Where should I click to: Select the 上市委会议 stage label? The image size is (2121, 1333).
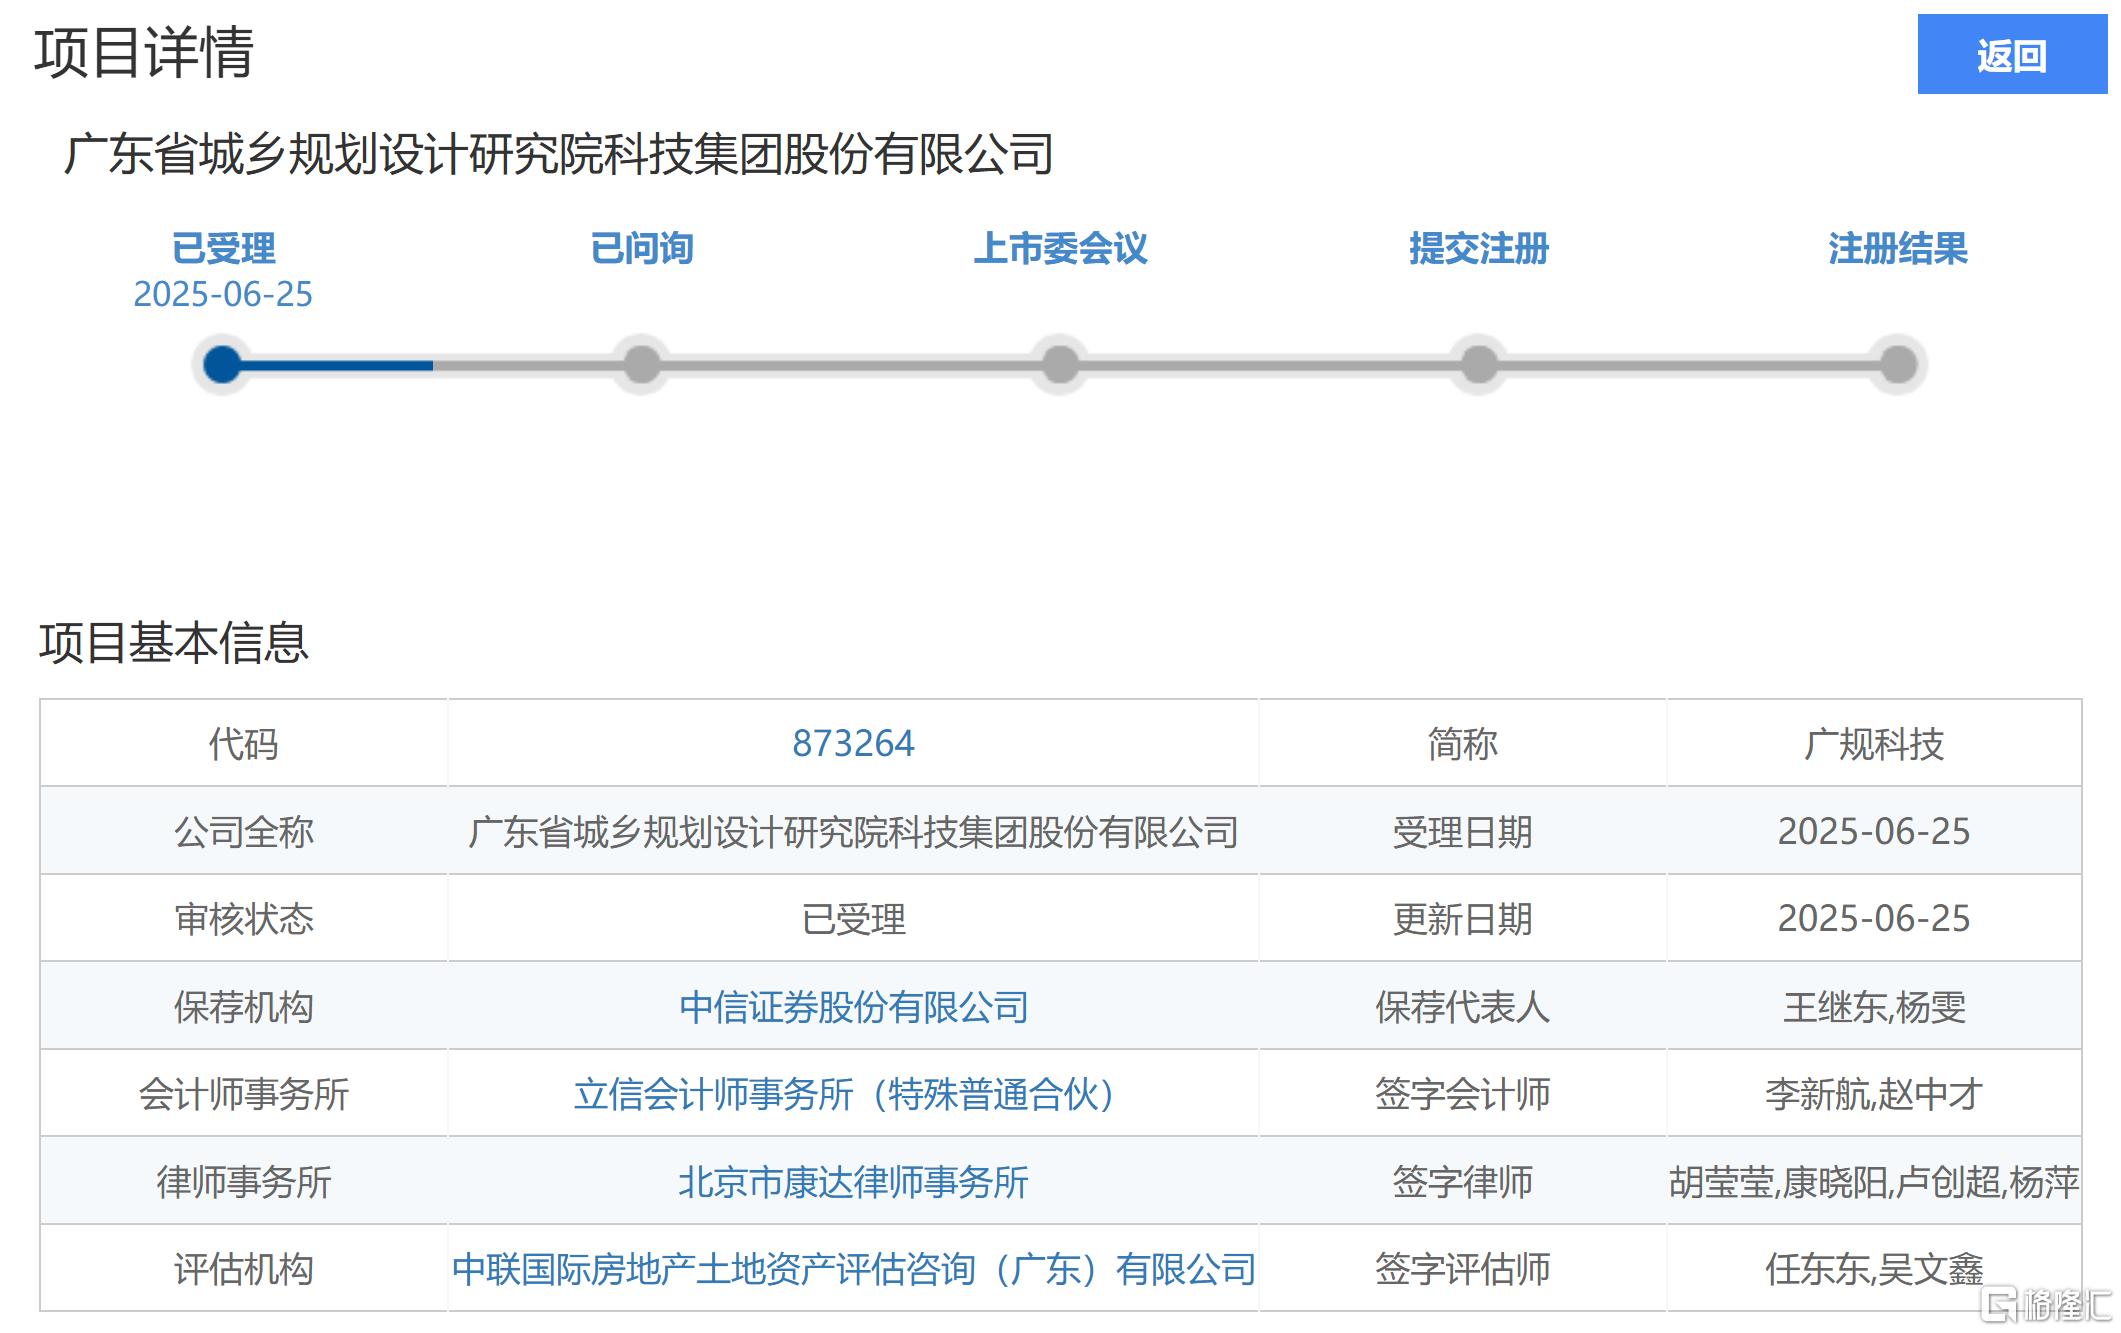[1060, 248]
